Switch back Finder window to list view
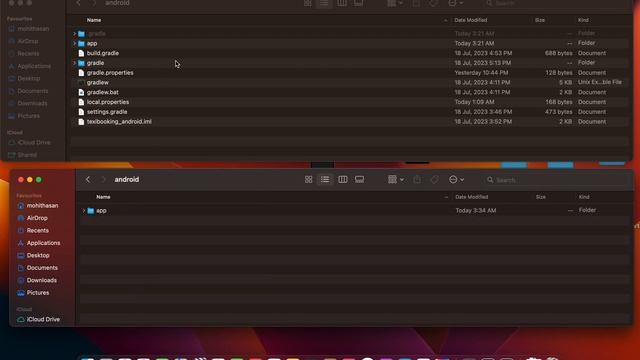Viewport: 640px width, 360px height. pyautogui.click(x=324, y=3)
